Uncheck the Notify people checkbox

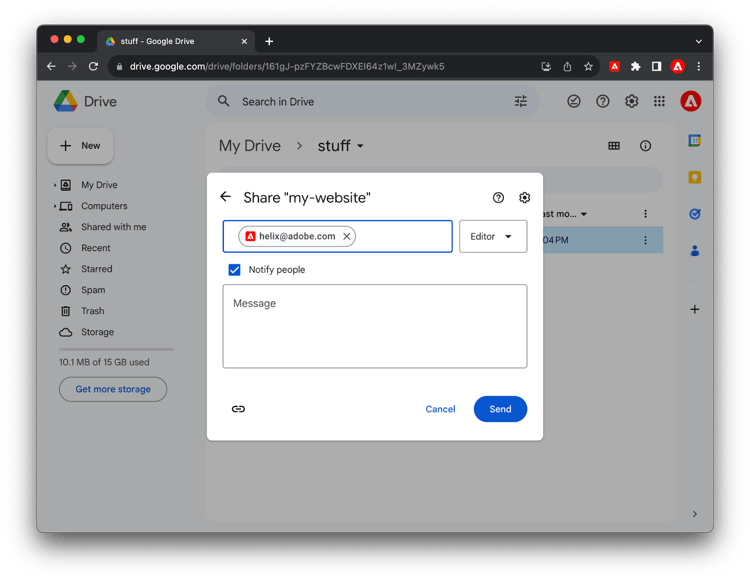(234, 270)
